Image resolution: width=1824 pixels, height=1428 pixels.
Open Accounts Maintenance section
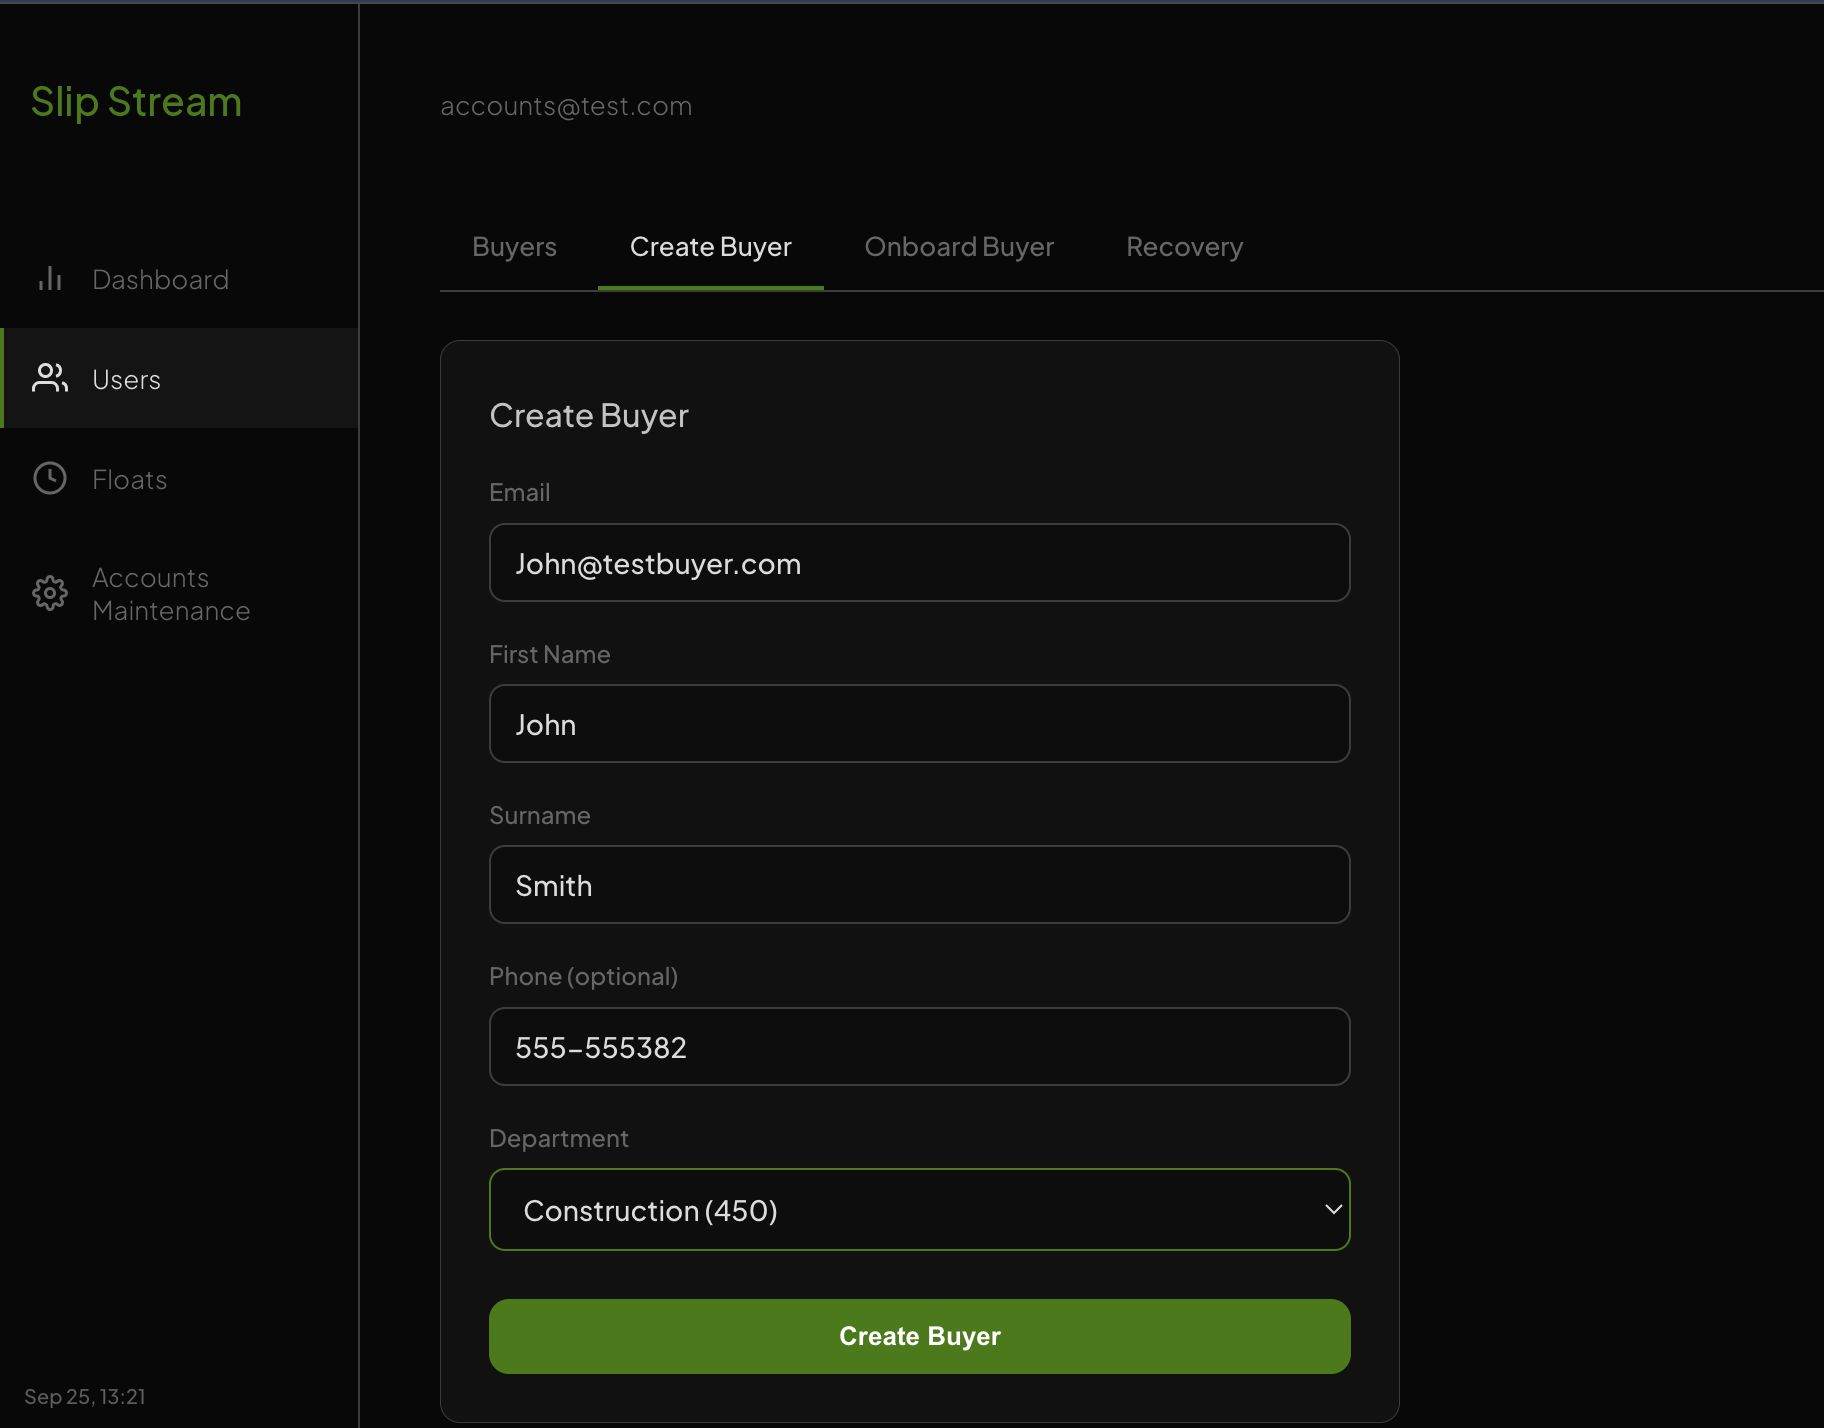pos(179,594)
